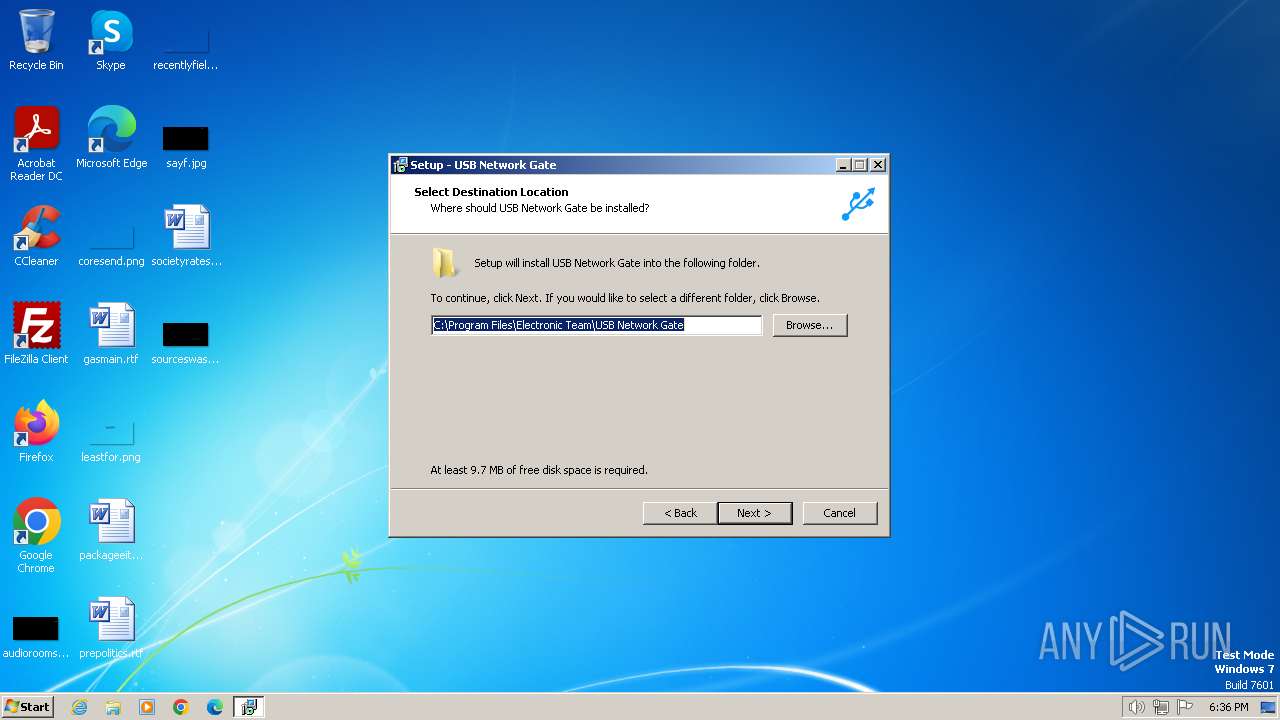The height and width of the screenshot is (720, 1280).
Task: Select the packageeit... document icon
Action: 111,530
